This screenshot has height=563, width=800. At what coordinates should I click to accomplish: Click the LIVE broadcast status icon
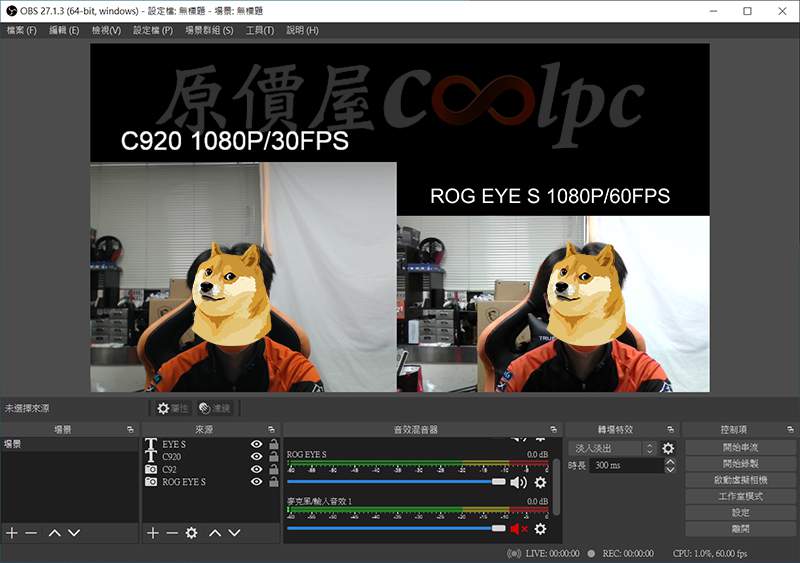point(514,553)
